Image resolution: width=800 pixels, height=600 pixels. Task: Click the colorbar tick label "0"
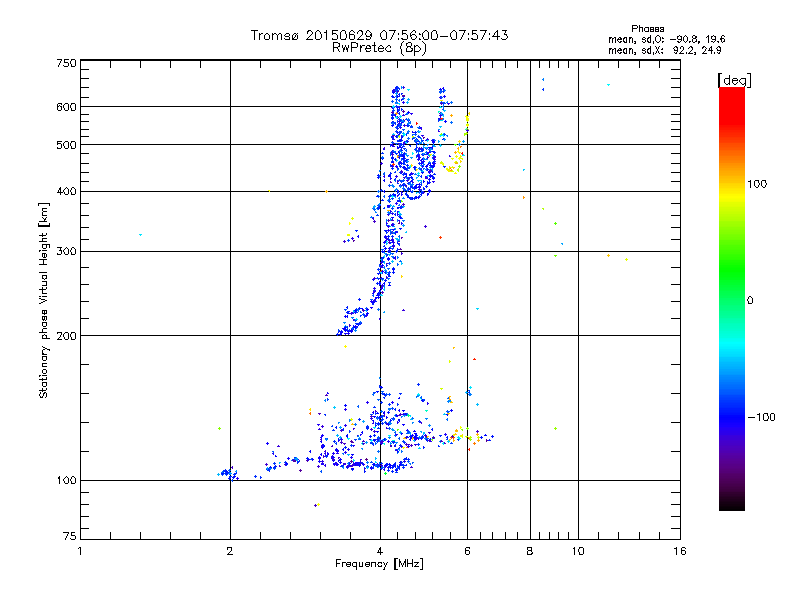(x=750, y=301)
